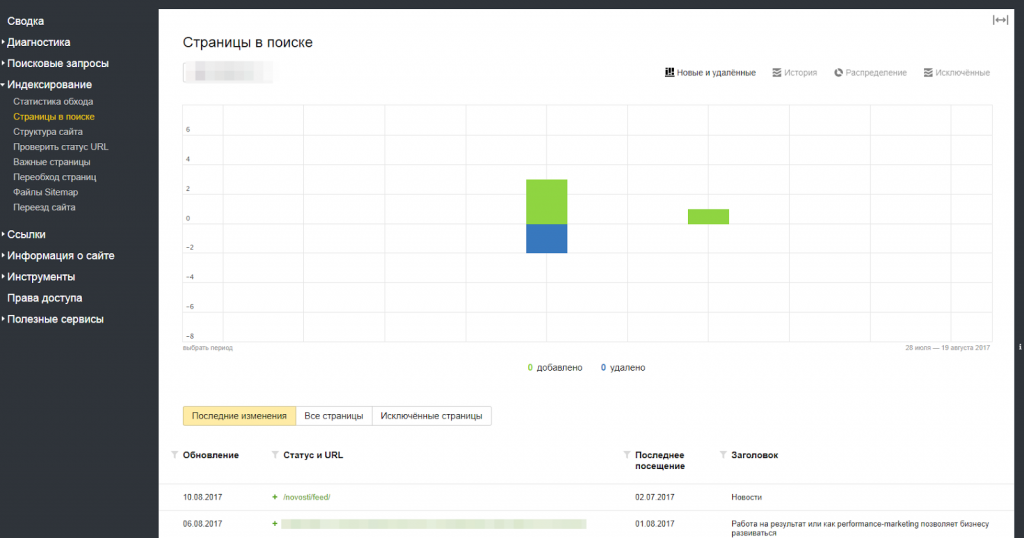
Task: Click the 01.08.2017 last visit date
Action: (654, 524)
